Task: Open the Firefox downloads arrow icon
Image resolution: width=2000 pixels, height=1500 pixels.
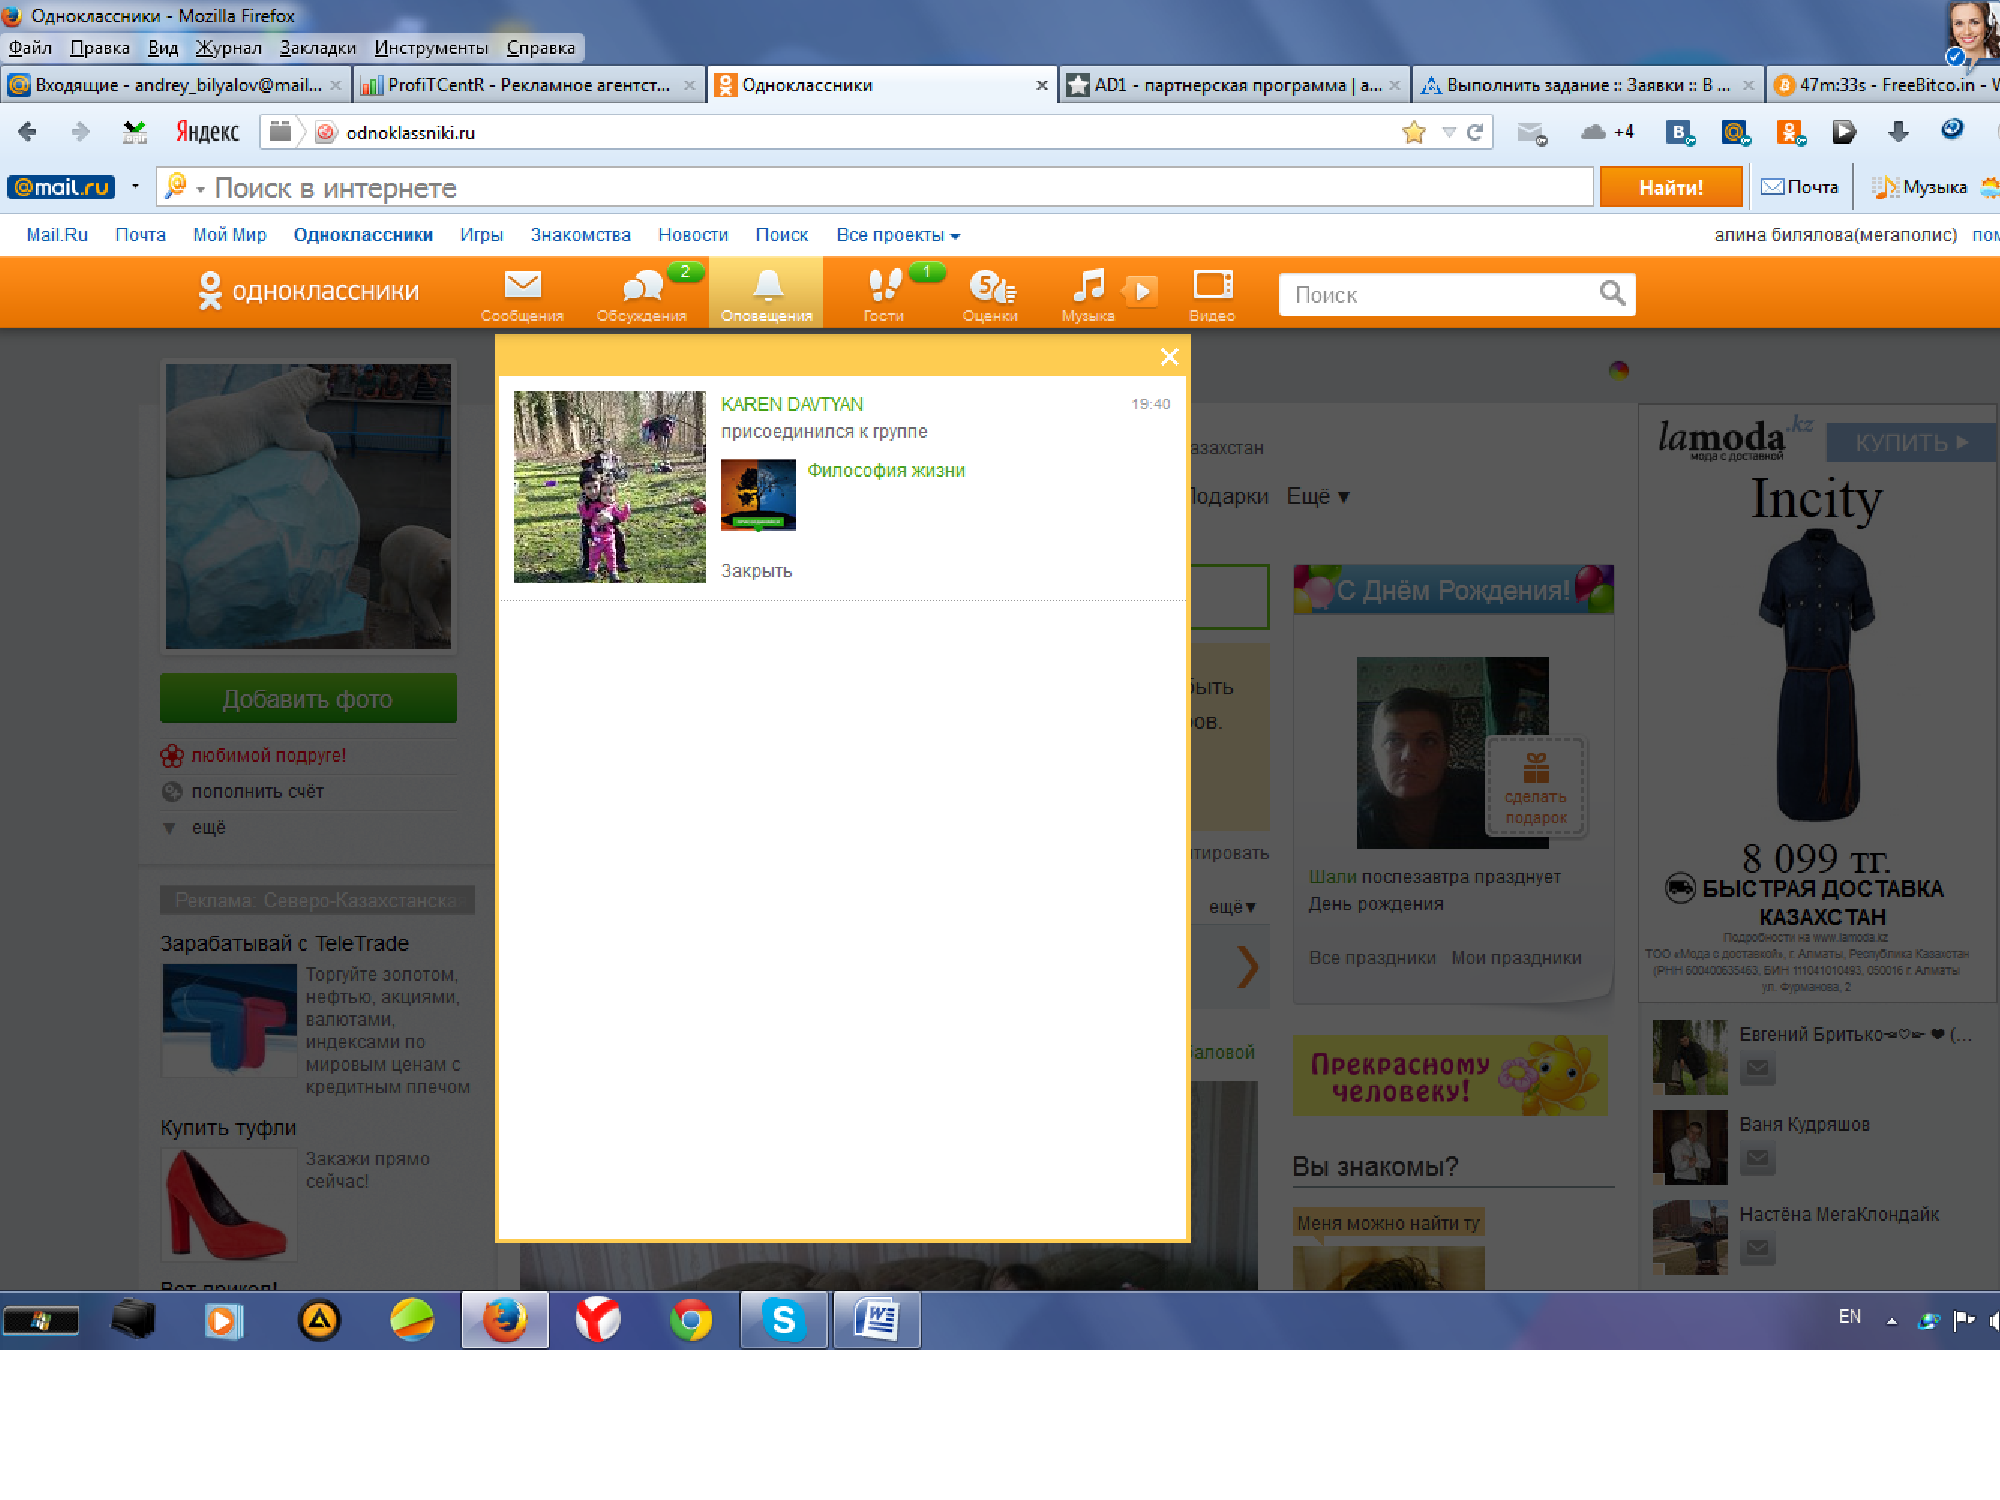Action: point(1898,131)
